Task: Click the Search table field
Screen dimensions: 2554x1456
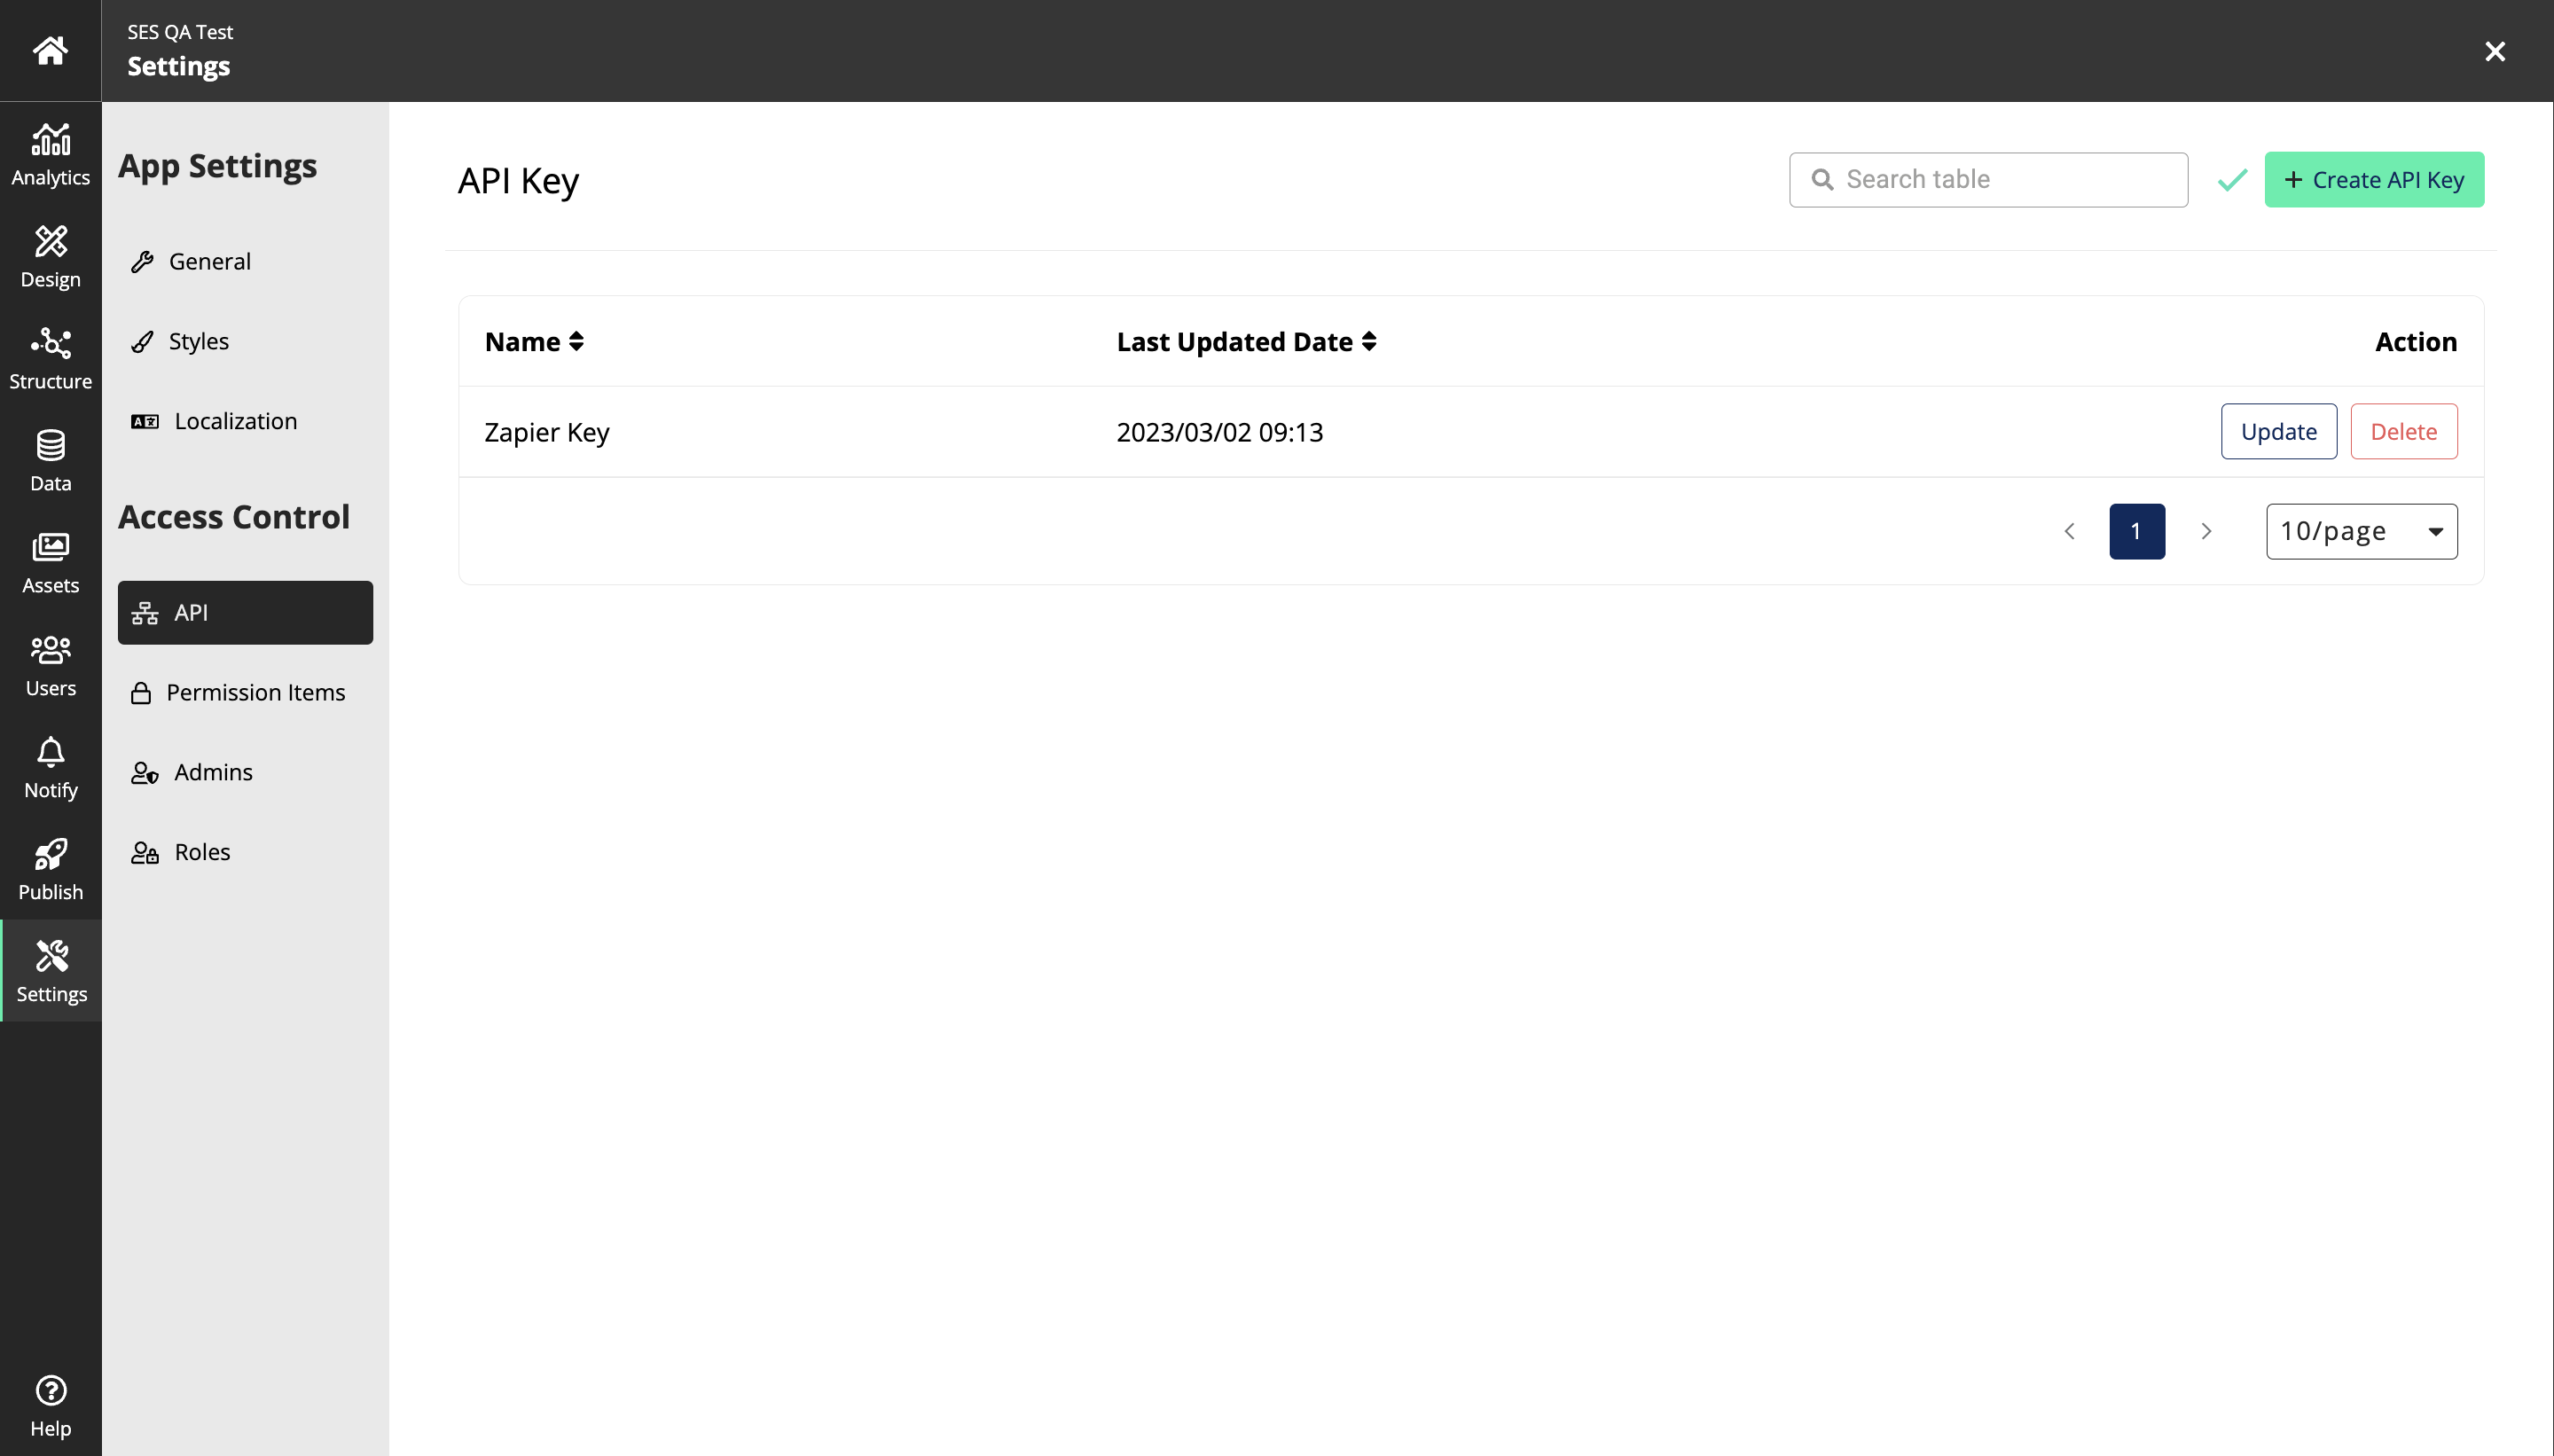Action: click(x=1988, y=180)
